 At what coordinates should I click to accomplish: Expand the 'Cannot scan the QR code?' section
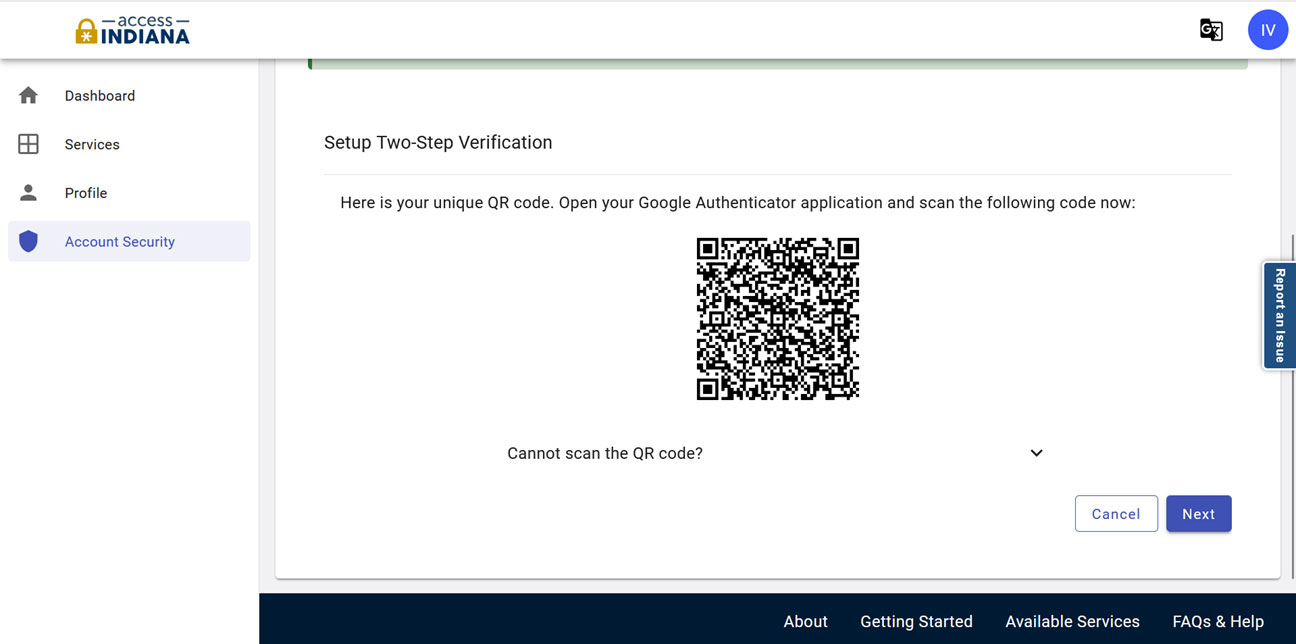(x=605, y=453)
